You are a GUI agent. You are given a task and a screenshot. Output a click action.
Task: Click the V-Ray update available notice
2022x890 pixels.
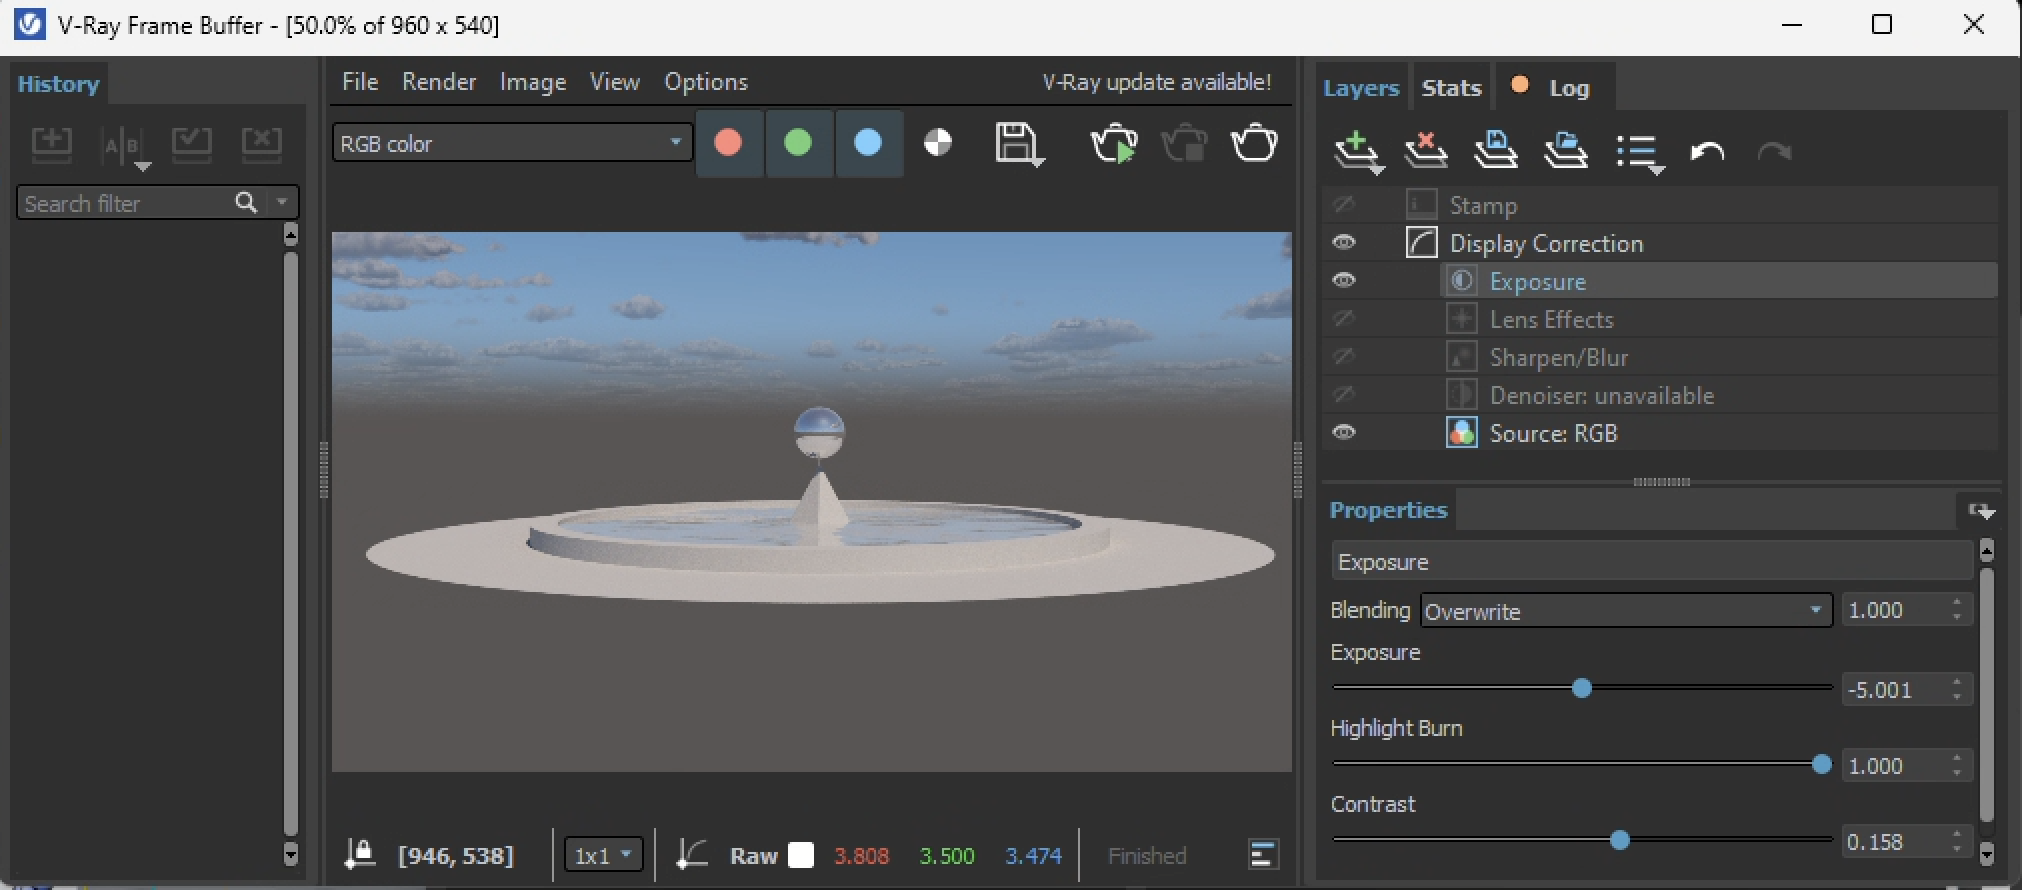pyautogui.click(x=1156, y=82)
